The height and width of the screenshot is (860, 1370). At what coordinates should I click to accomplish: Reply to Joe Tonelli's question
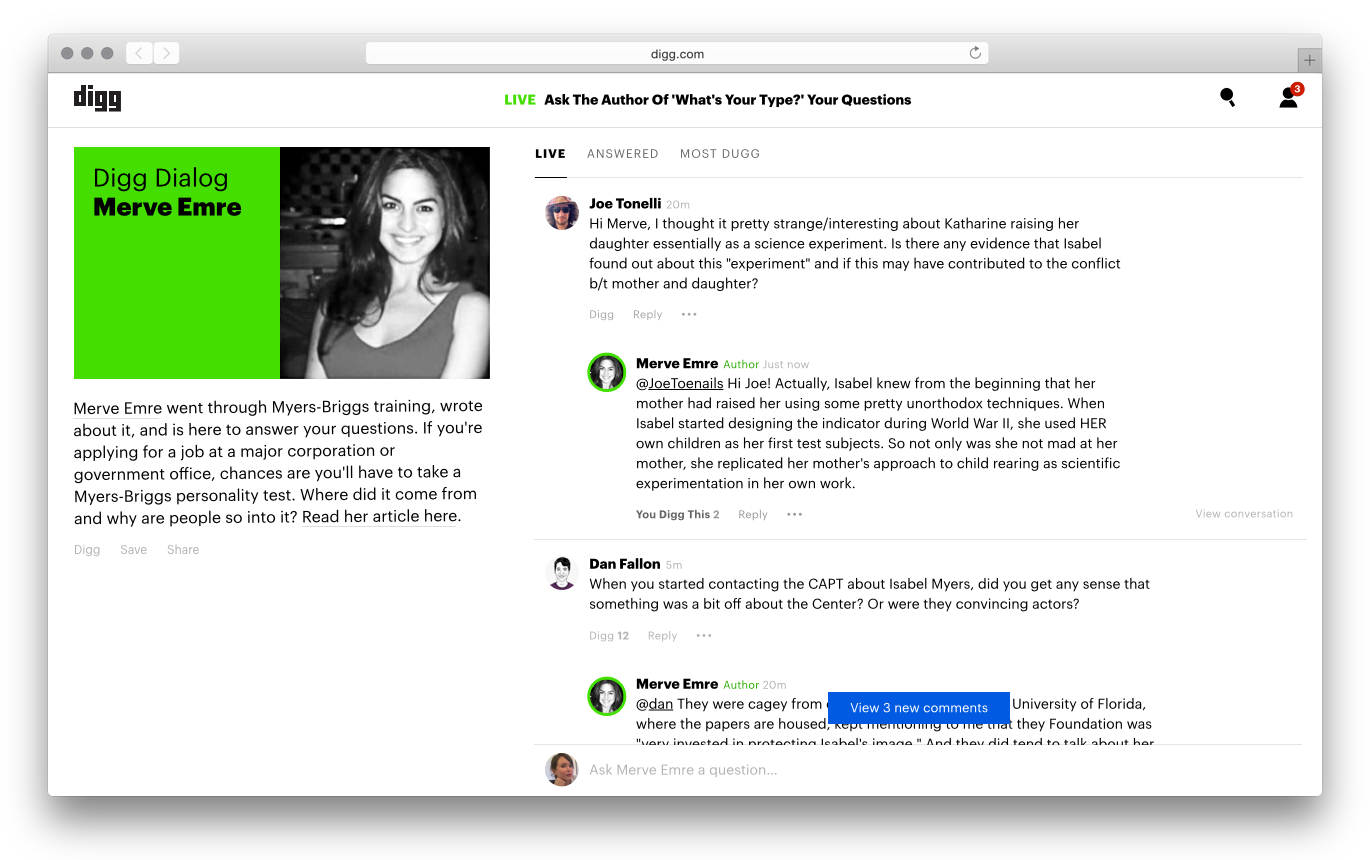pos(647,314)
